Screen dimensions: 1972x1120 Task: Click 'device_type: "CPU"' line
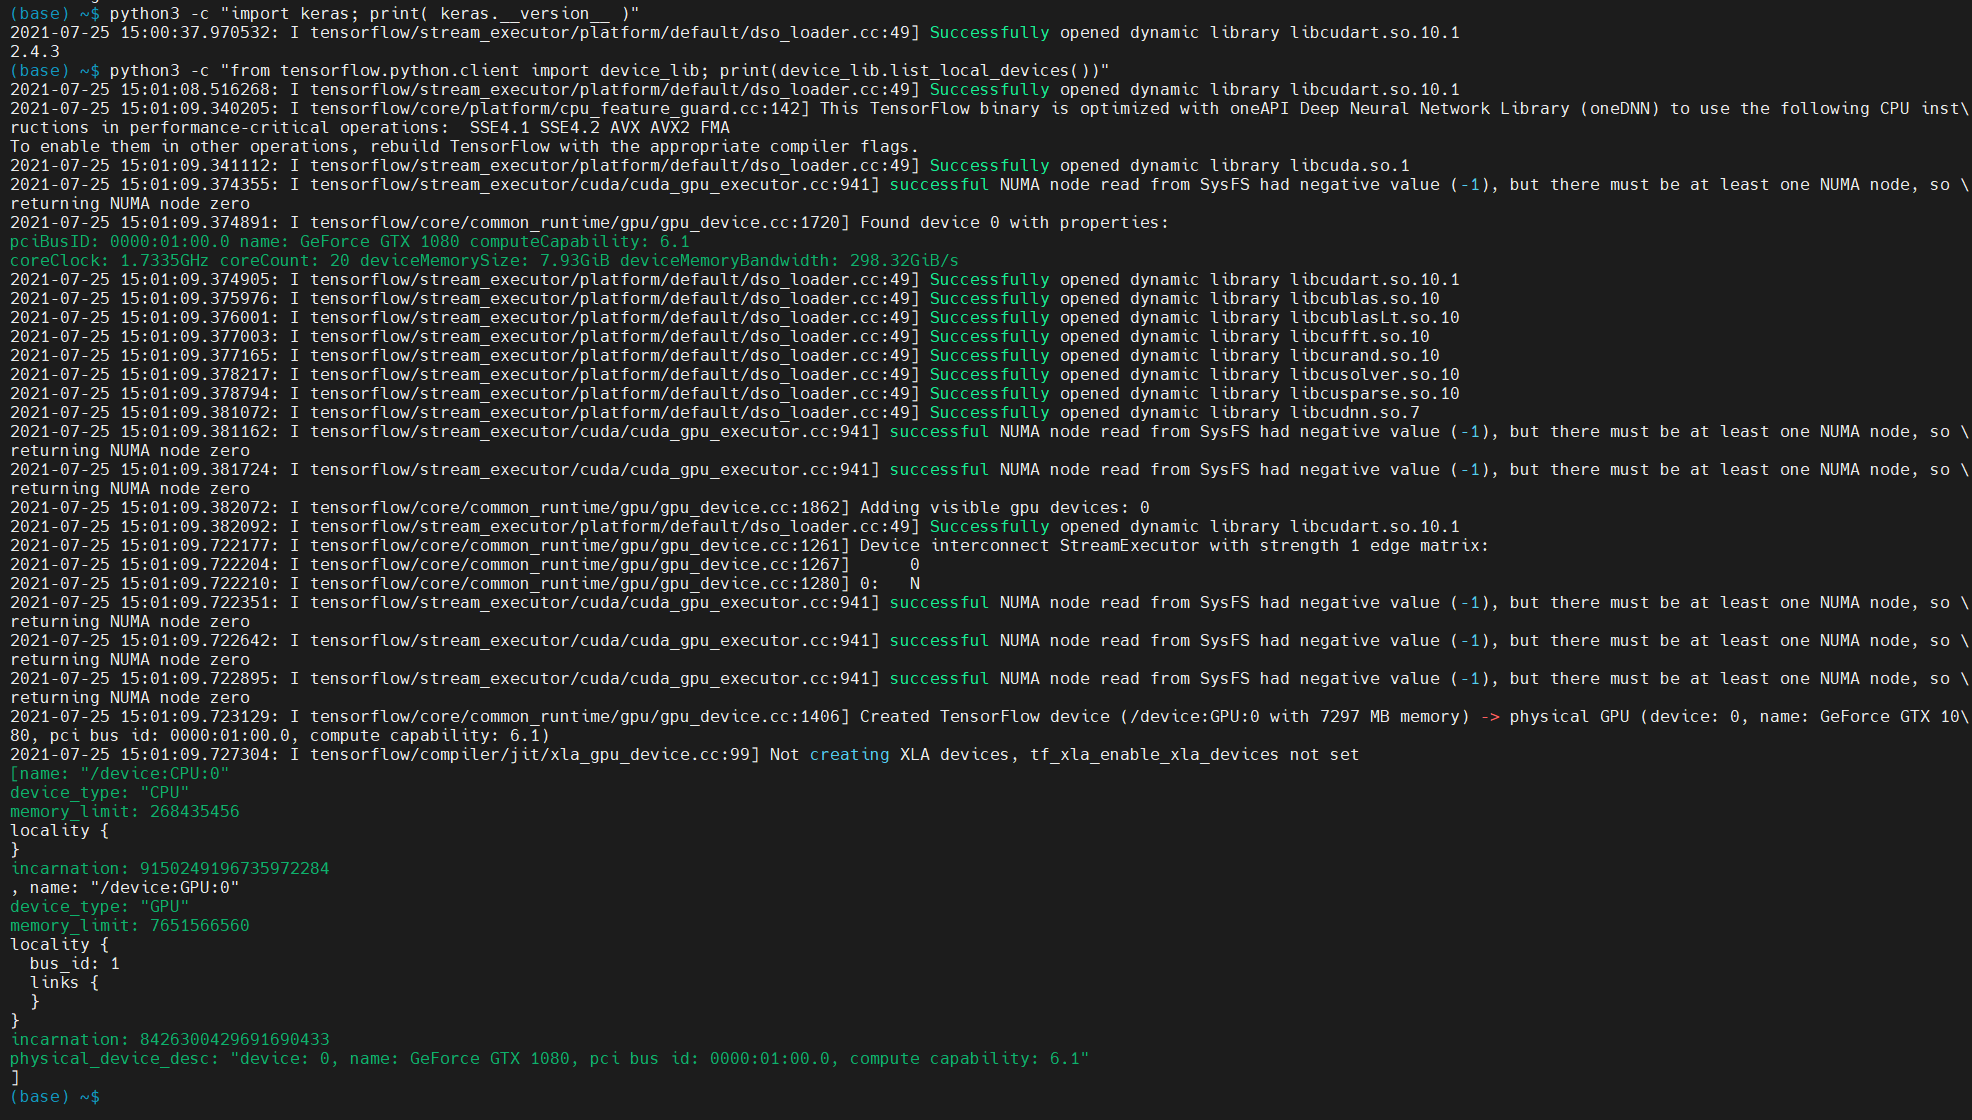pos(99,792)
